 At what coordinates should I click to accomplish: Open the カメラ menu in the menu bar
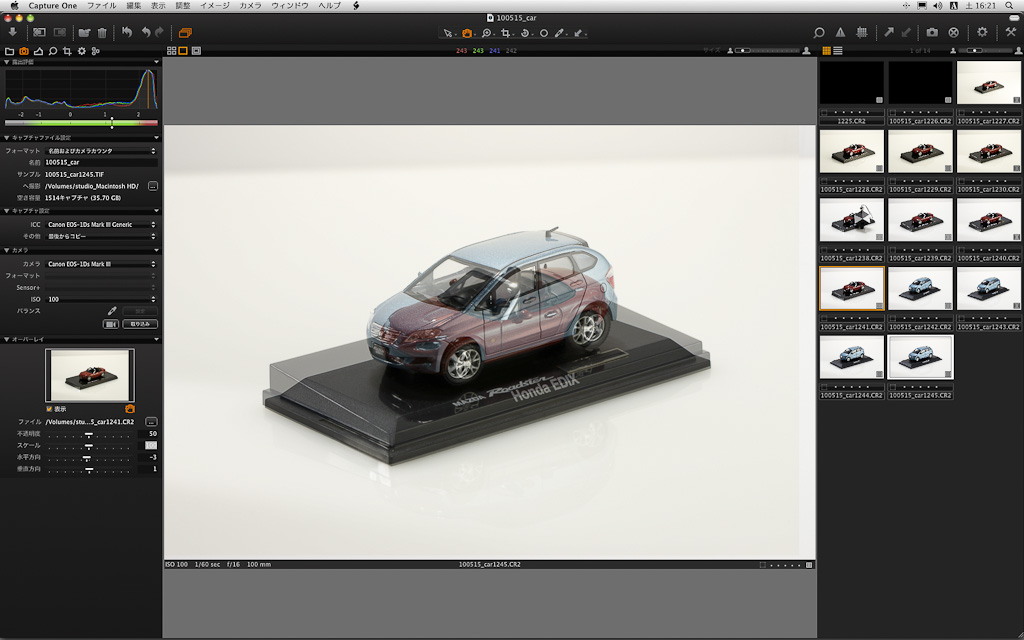(250, 6)
